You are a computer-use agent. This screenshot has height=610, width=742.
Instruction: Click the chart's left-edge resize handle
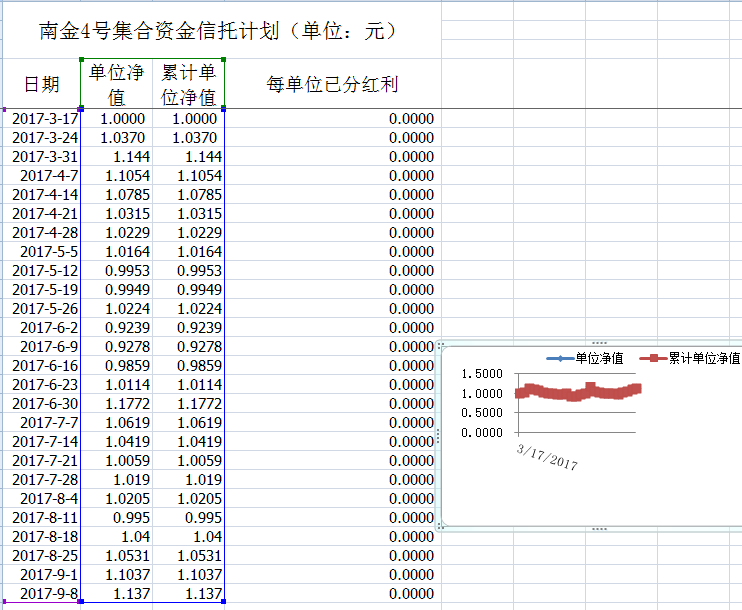[x=440, y=436]
